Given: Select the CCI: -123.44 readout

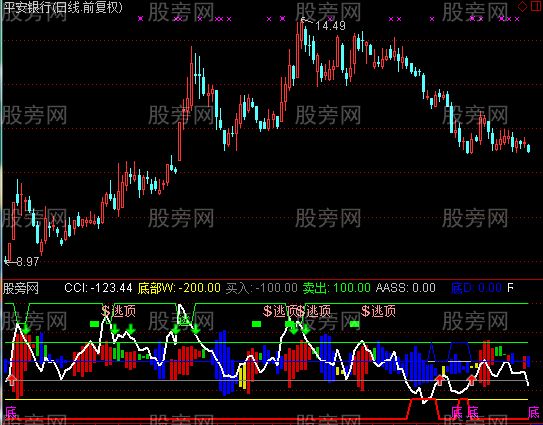Looking at the screenshot, I should [x=98, y=288].
